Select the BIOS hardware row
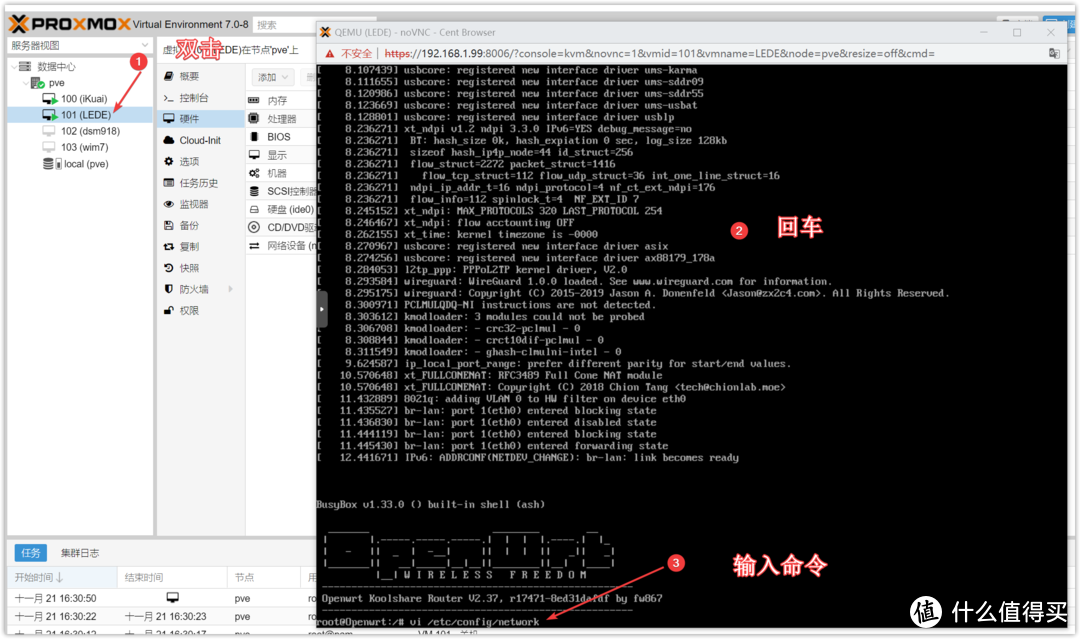The height and width of the screenshot is (639, 1080). click(x=281, y=137)
